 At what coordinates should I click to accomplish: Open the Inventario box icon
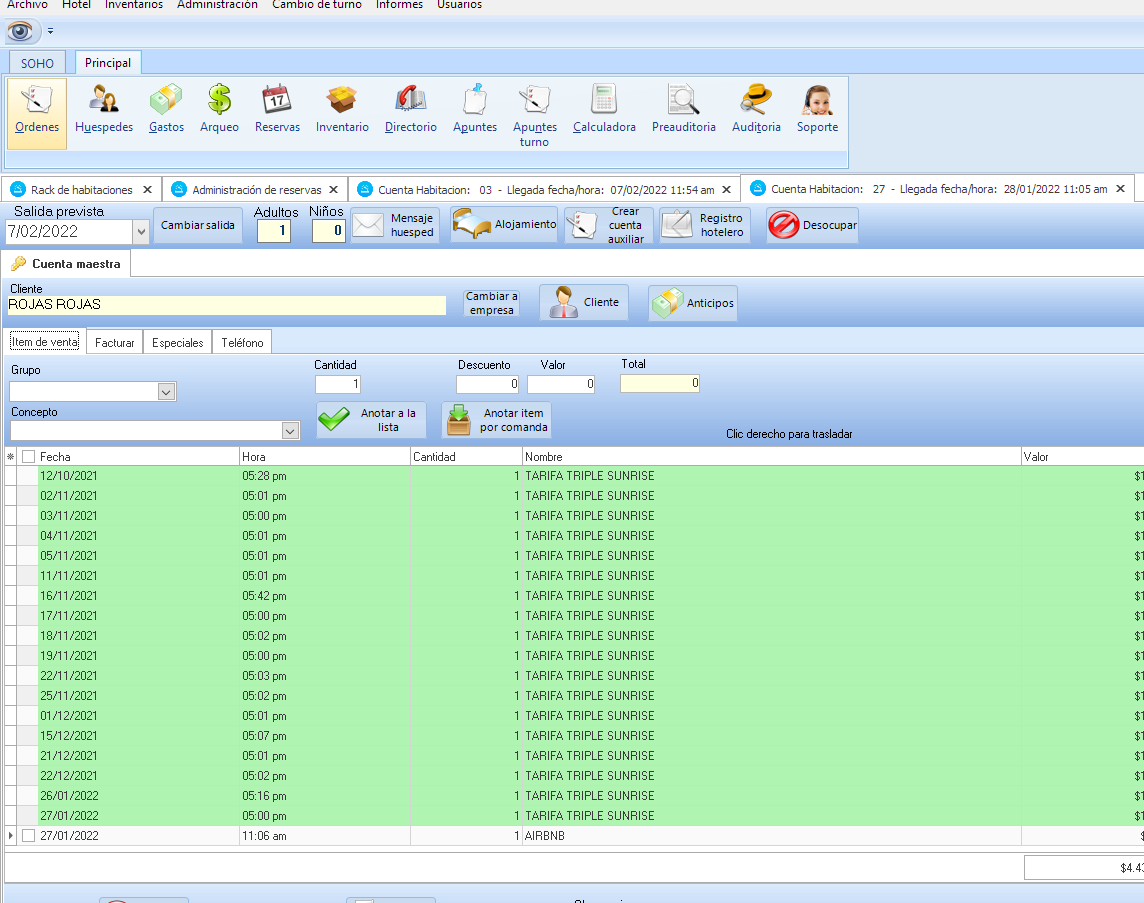342,101
